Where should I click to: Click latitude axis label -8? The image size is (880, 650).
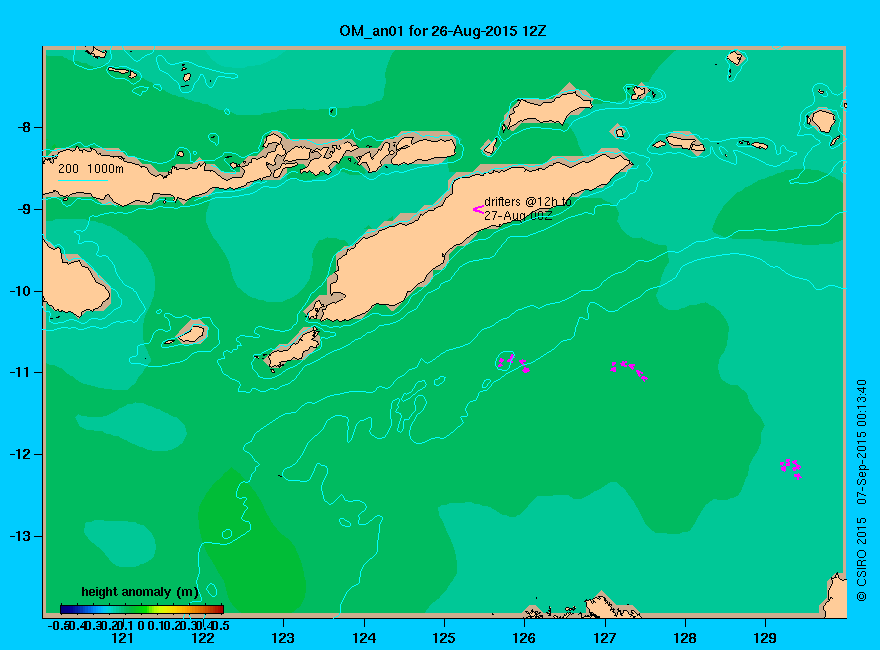coord(23,127)
